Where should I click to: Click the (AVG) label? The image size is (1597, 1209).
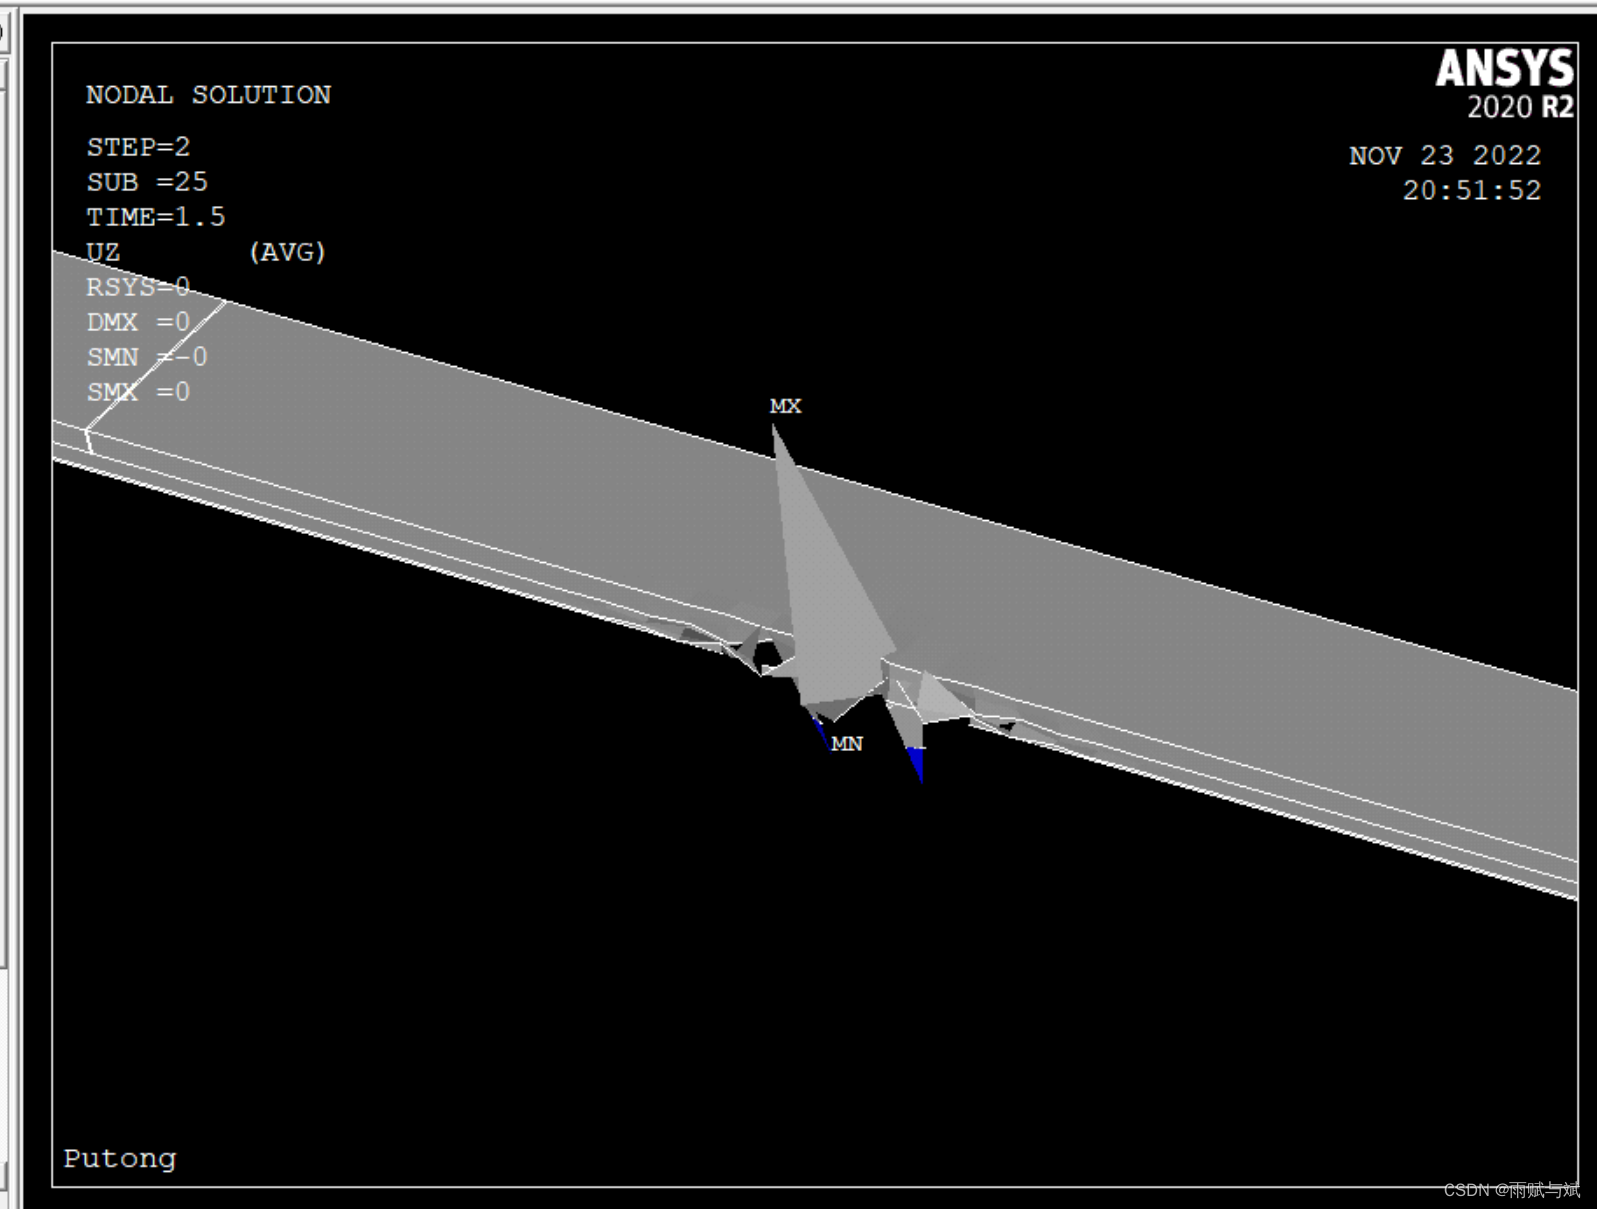pyautogui.click(x=287, y=252)
